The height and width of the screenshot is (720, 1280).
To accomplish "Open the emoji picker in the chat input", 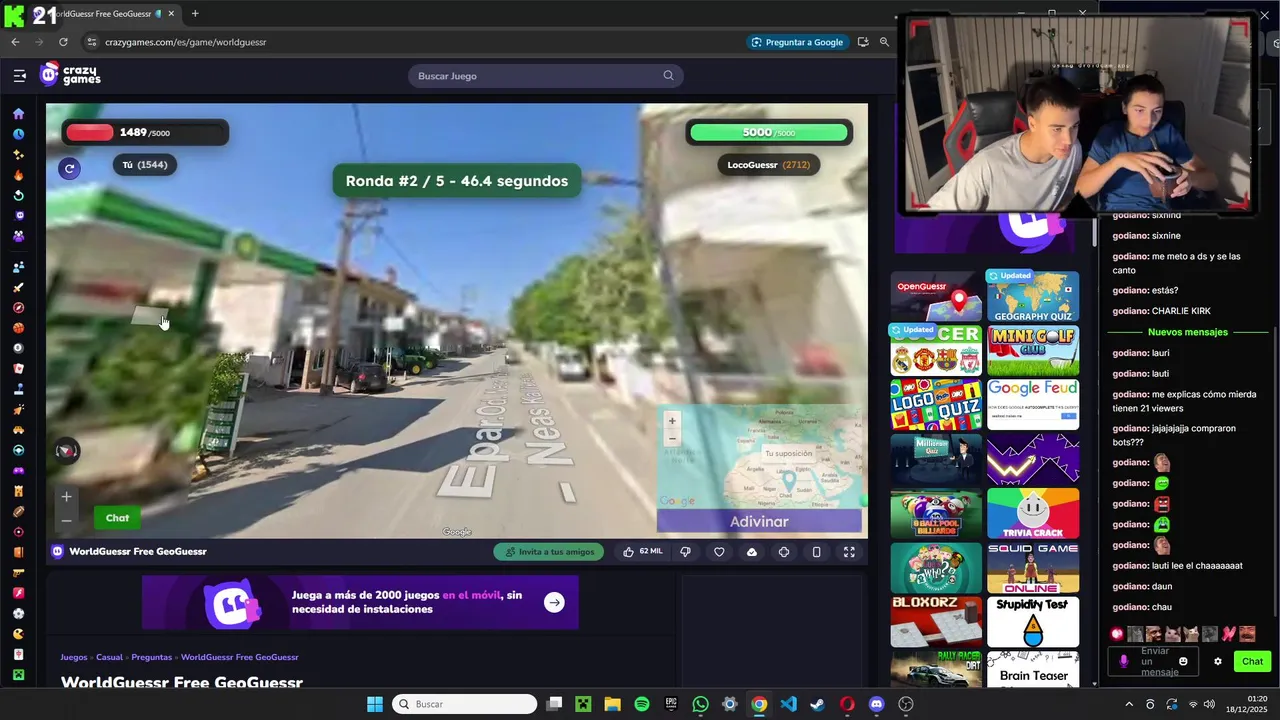I will click(x=1183, y=661).
